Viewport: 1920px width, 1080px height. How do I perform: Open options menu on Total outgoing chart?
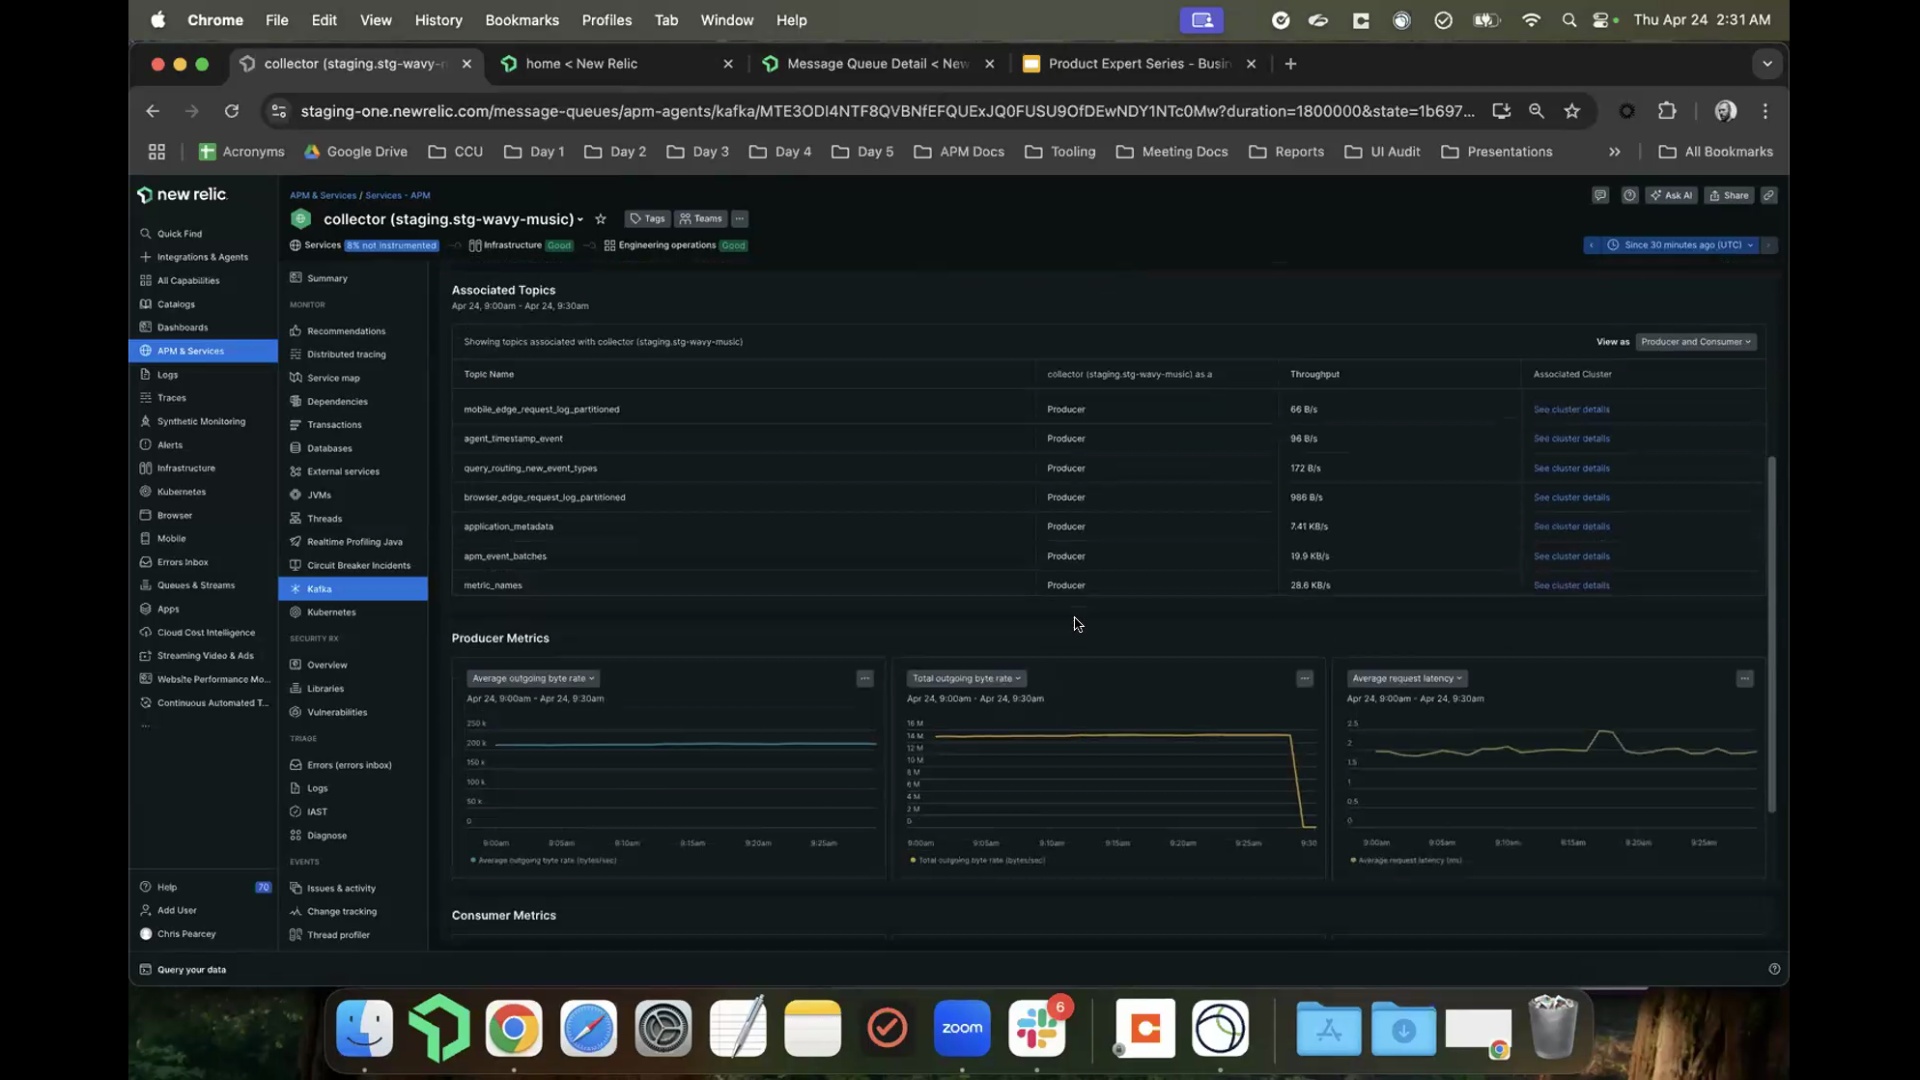click(1305, 679)
